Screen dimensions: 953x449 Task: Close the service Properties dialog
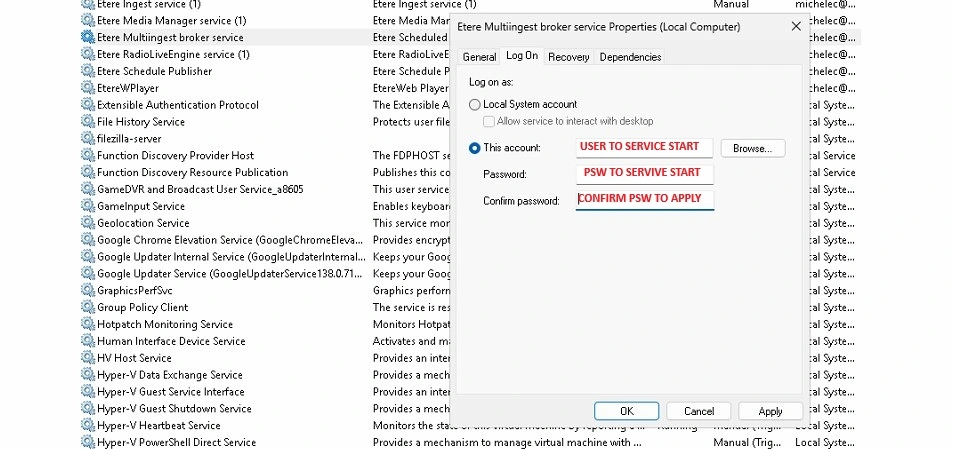[796, 26]
